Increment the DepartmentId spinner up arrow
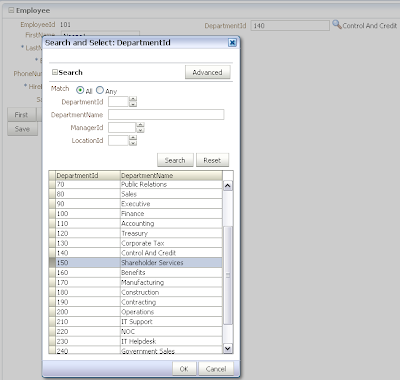 pyautogui.click(x=133, y=99)
